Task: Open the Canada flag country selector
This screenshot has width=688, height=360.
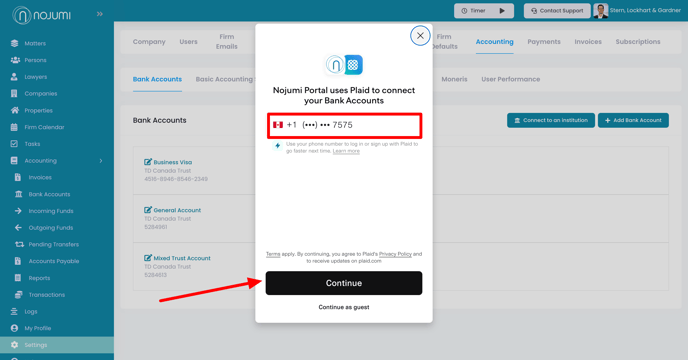Action: pos(278,125)
